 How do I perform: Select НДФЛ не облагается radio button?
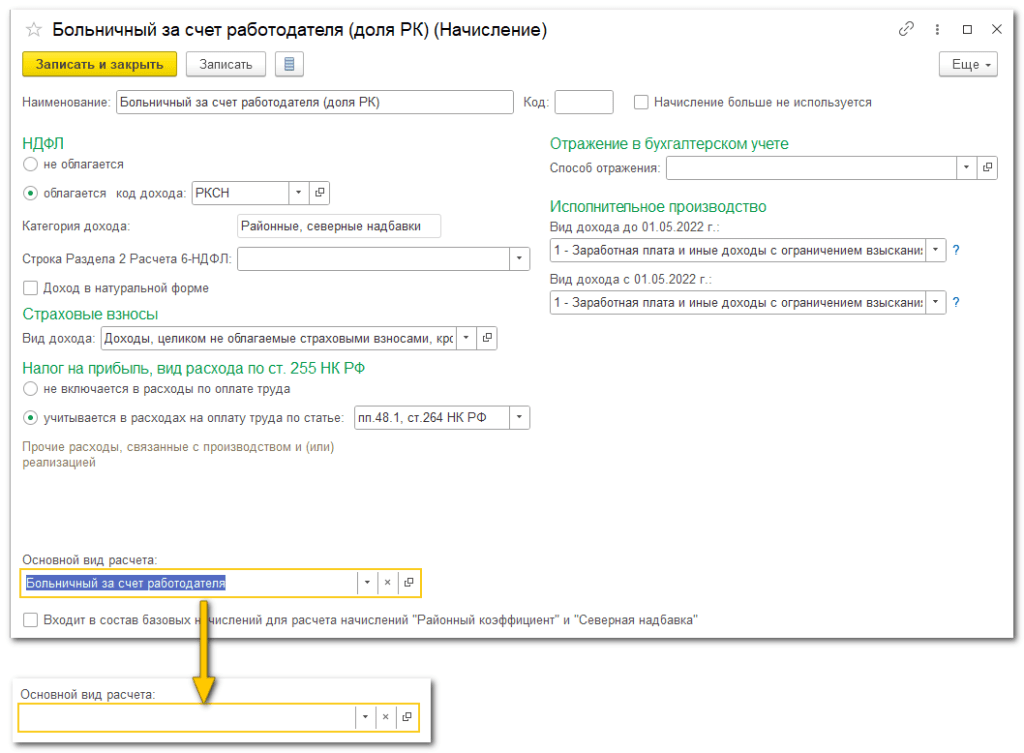tap(30, 163)
